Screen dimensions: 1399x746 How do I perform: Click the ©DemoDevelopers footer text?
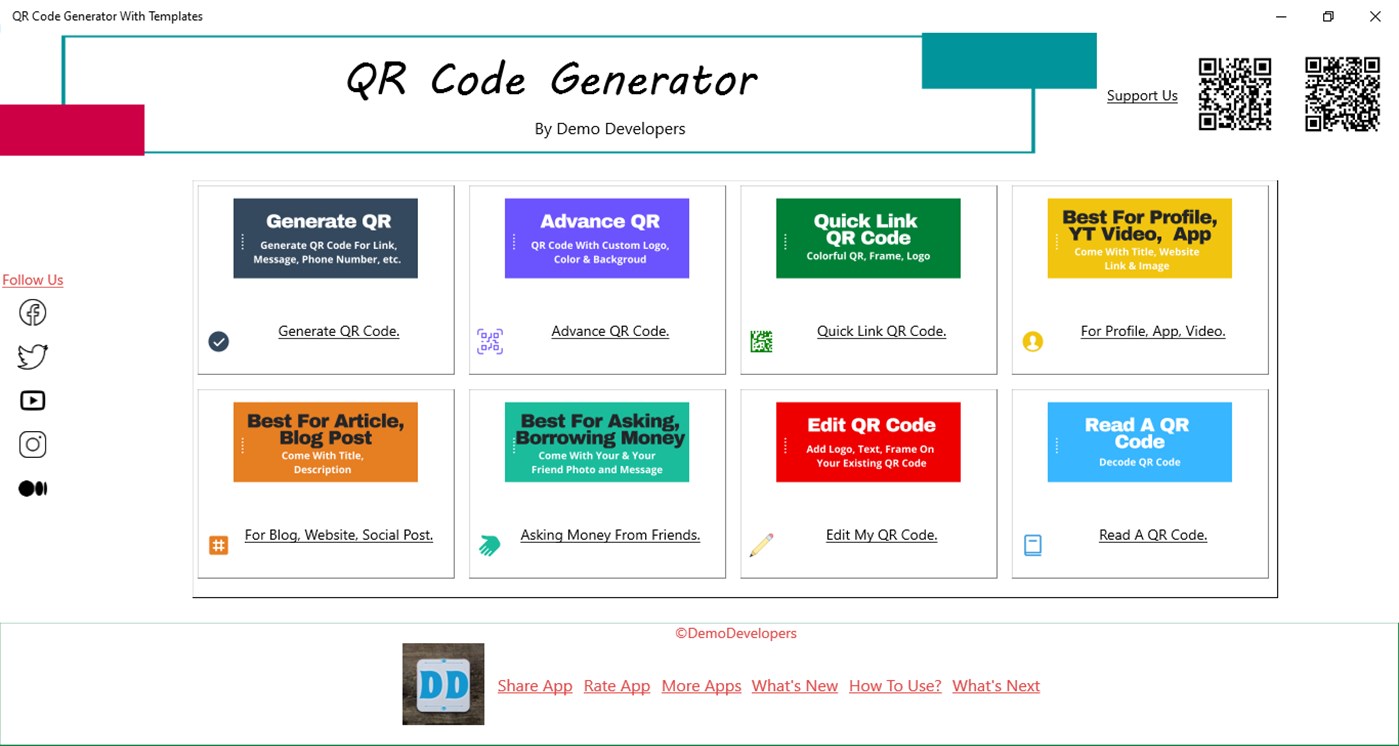736,633
